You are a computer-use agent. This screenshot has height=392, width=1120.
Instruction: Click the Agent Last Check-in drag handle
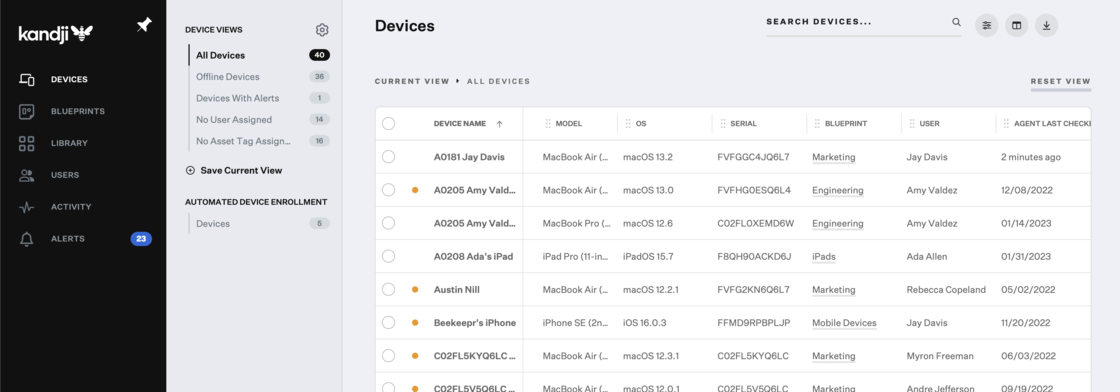(x=1006, y=124)
